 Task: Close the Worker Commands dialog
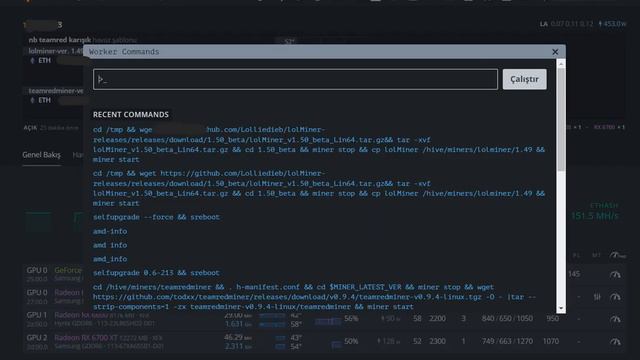pos(555,52)
